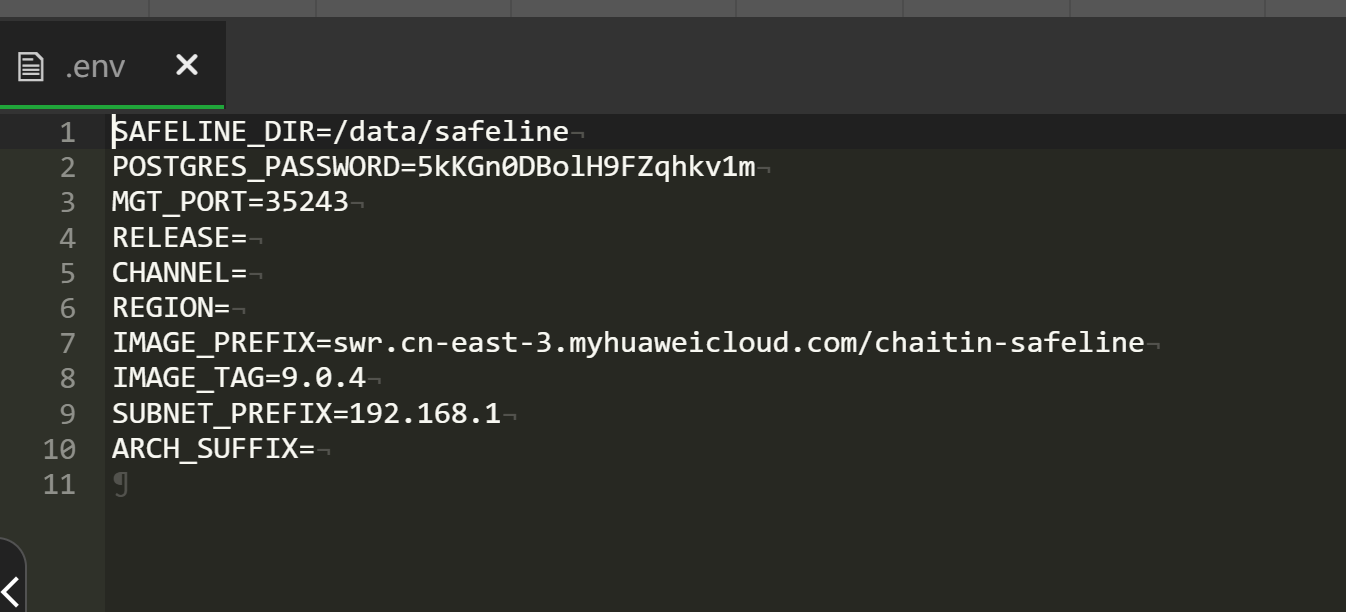Click the IMAGE_PREFIX huaweicloud URL text

coord(738,343)
